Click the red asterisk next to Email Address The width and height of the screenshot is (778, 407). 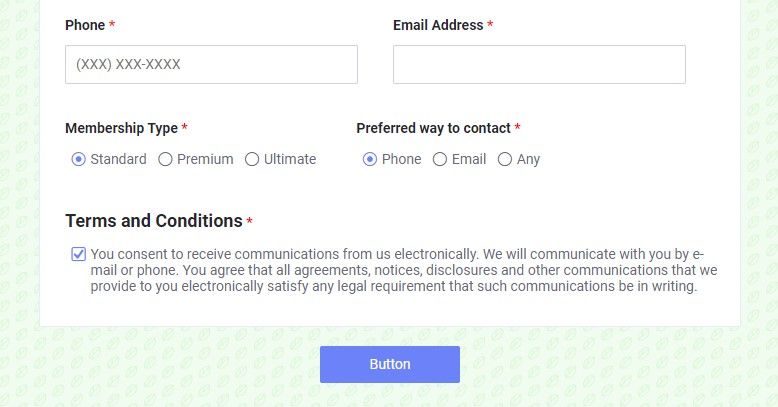click(490, 24)
